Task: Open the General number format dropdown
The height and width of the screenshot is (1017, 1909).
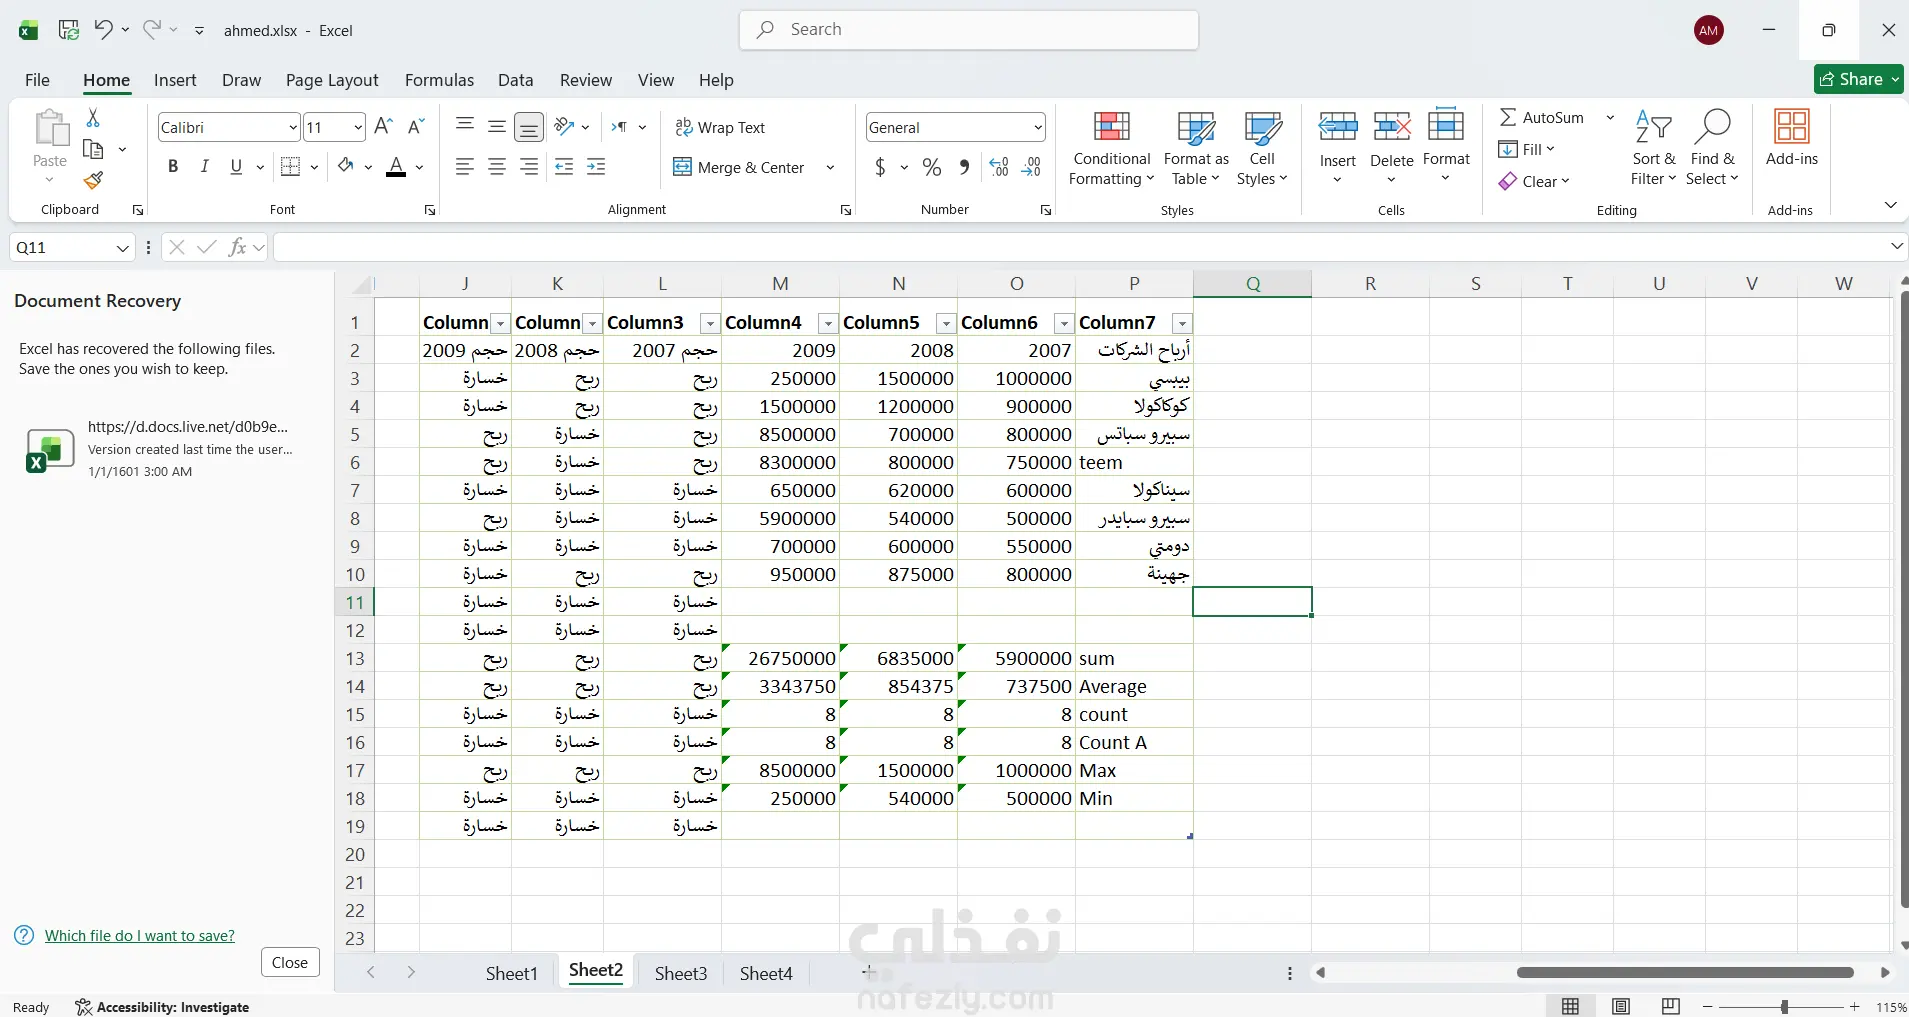Action: [x=1038, y=127]
